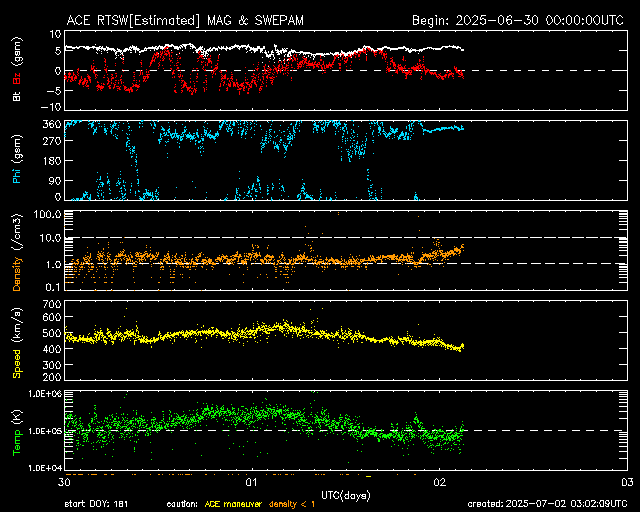Click the 03 day tick label
This screenshot has width=640, height=512.
627,483
